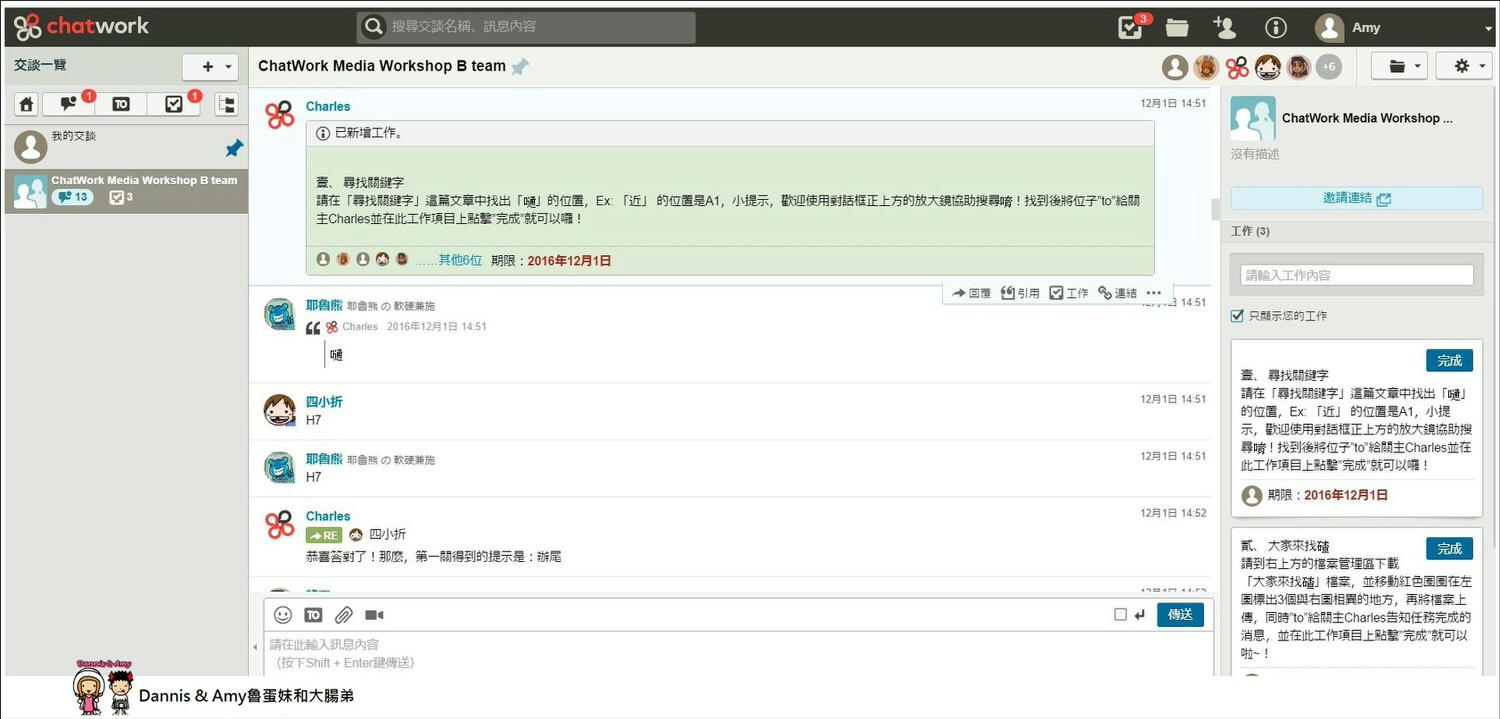The image size is (1500, 719).
Task: Focus the message input area
Action: 739,653
